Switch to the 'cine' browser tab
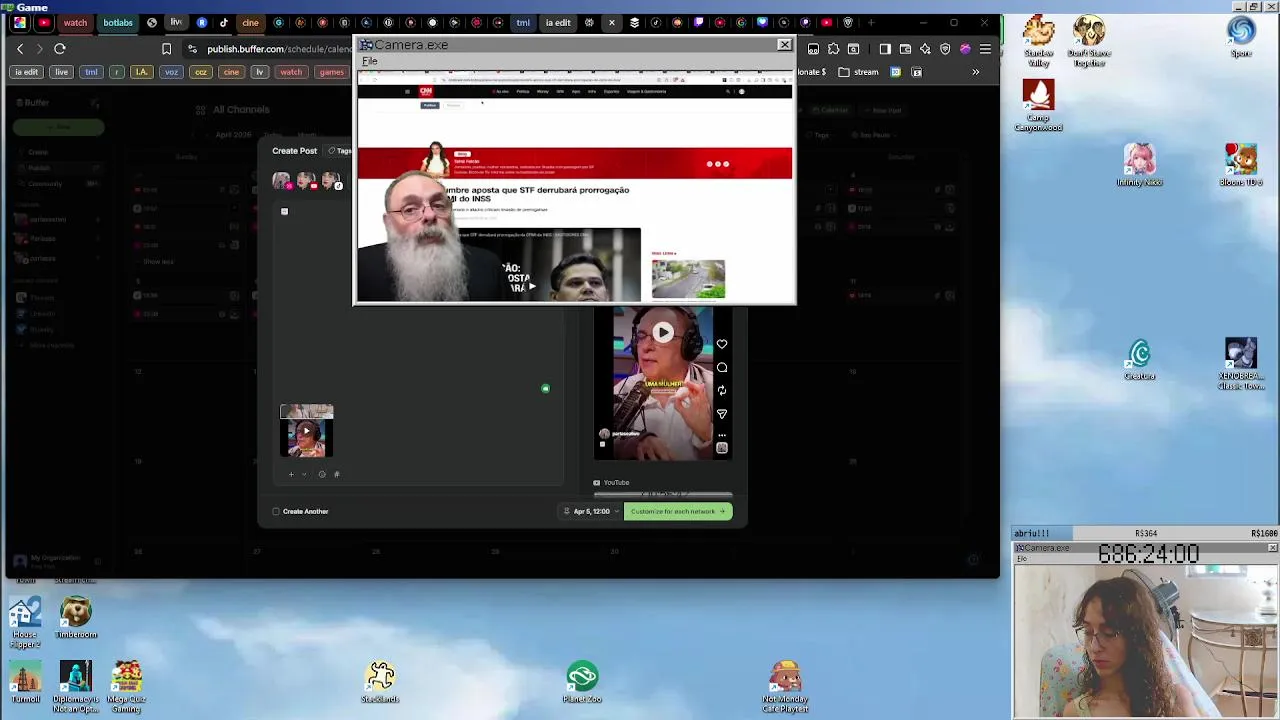This screenshot has height=720, width=1280. pos(250,22)
